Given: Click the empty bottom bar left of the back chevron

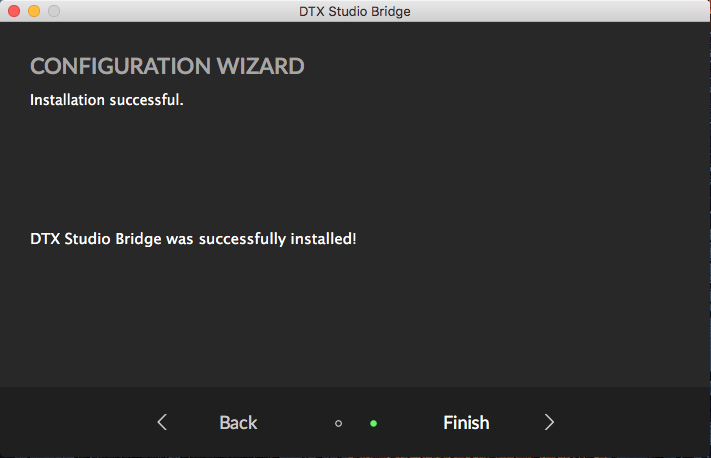Looking at the screenshot, I should tap(70, 422).
